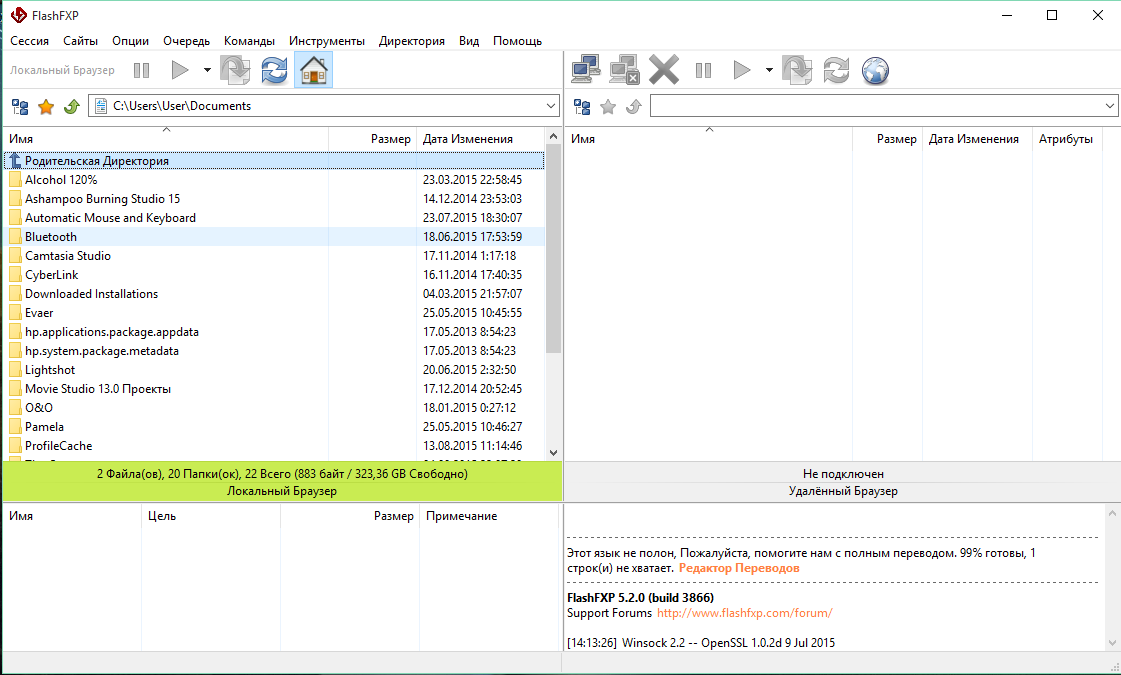Open the local folder tree icon
The image size is (1121, 675).
pyautogui.click(x=21, y=107)
